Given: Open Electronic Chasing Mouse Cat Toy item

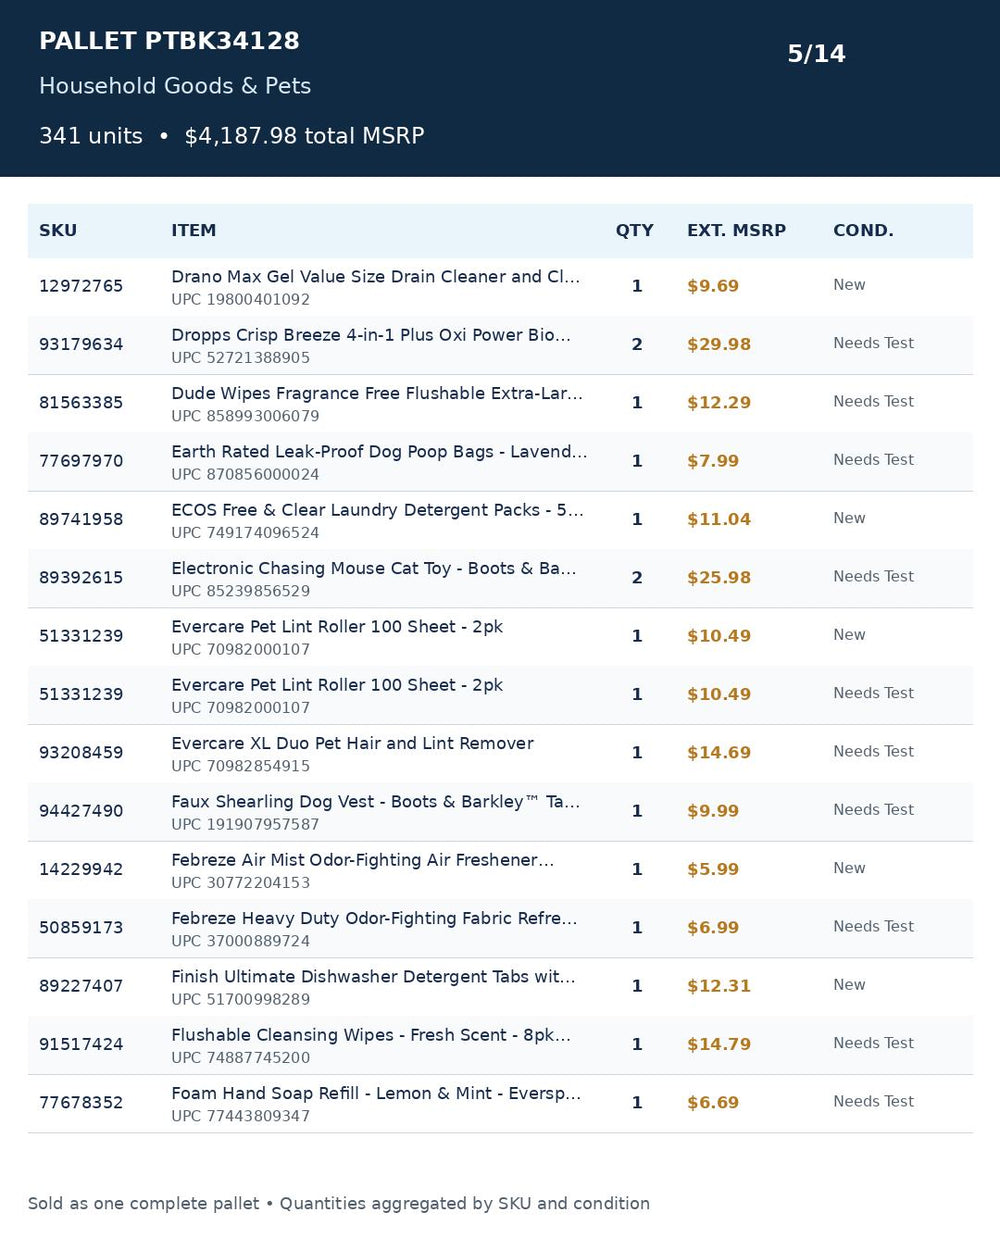Looking at the screenshot, I should (373, 569).
